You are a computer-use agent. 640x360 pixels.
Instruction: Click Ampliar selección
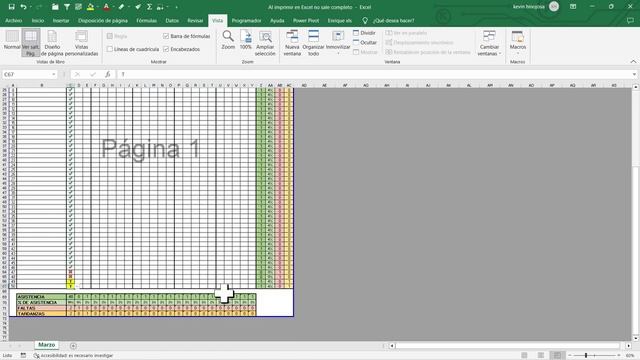point(265,42)
